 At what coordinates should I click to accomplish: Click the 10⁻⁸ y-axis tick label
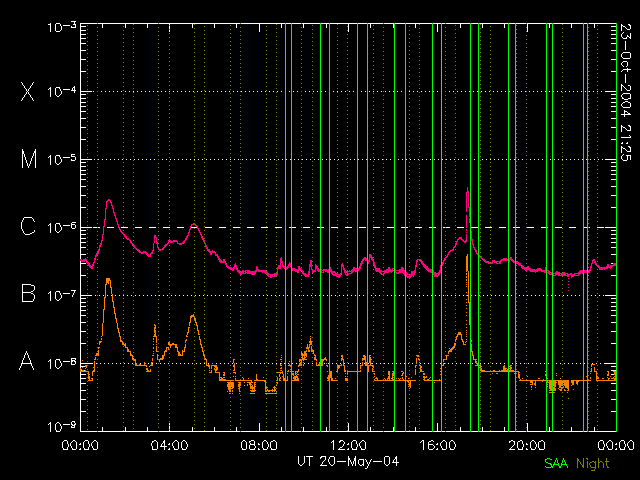click(x=62, y=363)
